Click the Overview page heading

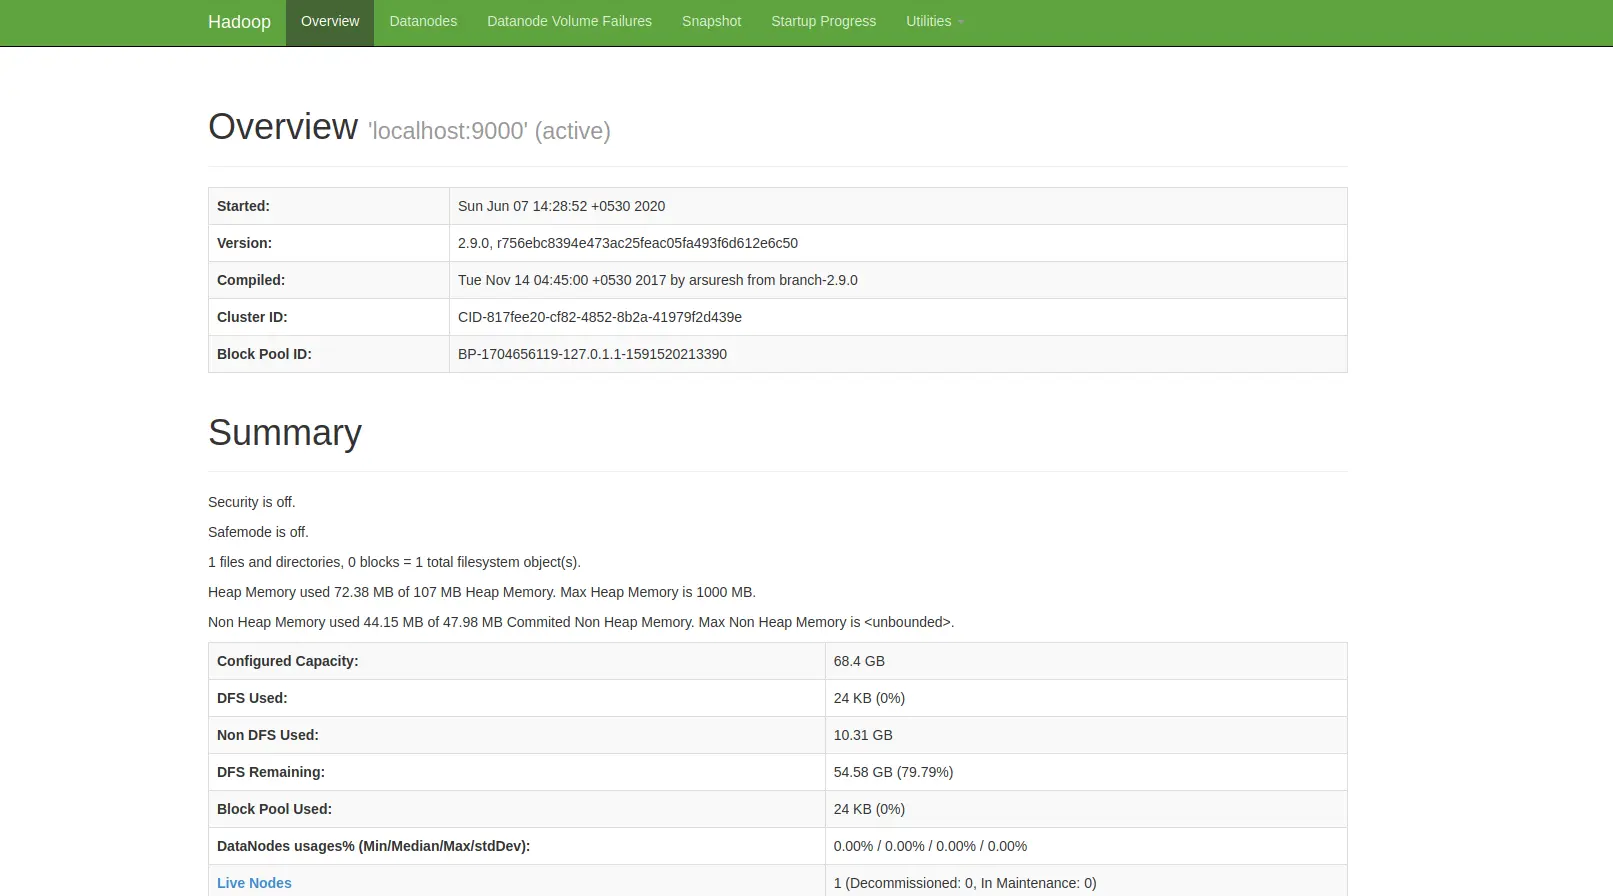tap(283, 127)
